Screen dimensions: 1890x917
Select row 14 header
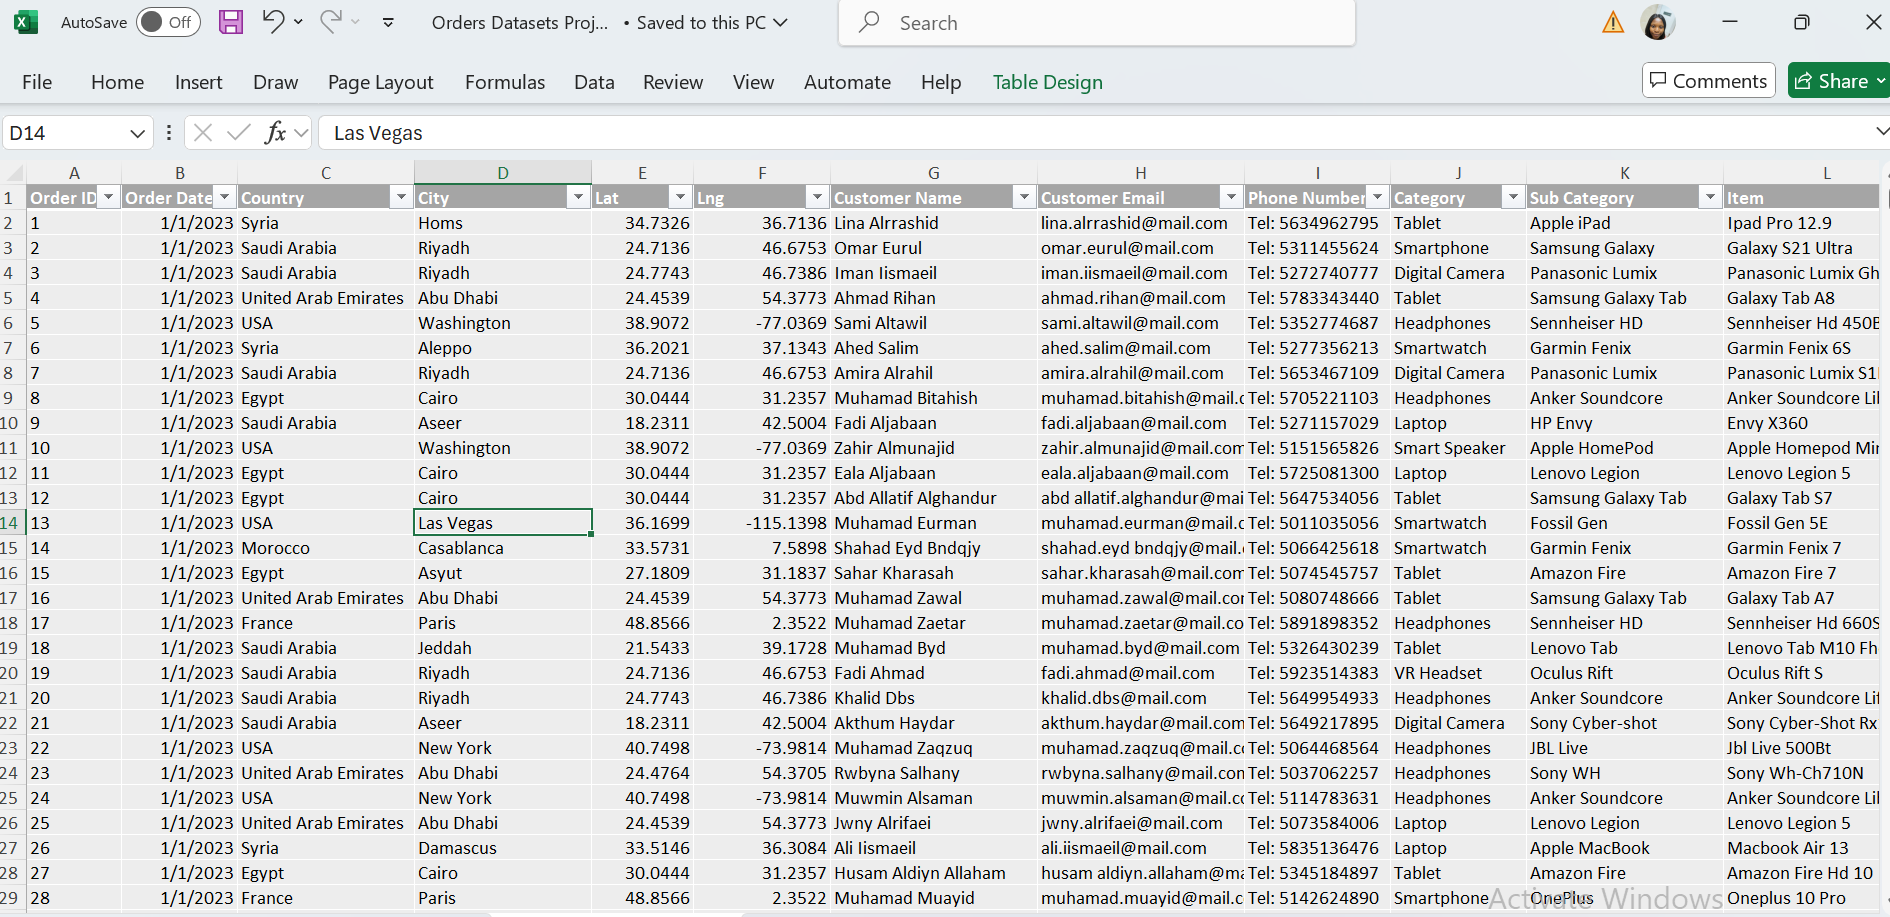point(11,523)
